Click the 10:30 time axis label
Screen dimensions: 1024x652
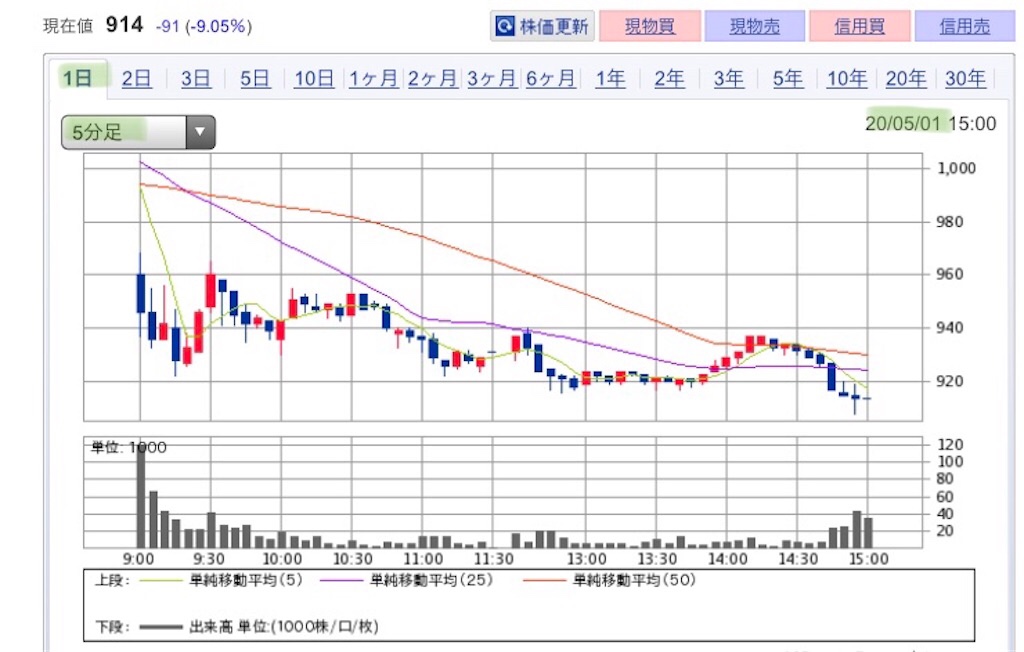(x=353, y=559)
